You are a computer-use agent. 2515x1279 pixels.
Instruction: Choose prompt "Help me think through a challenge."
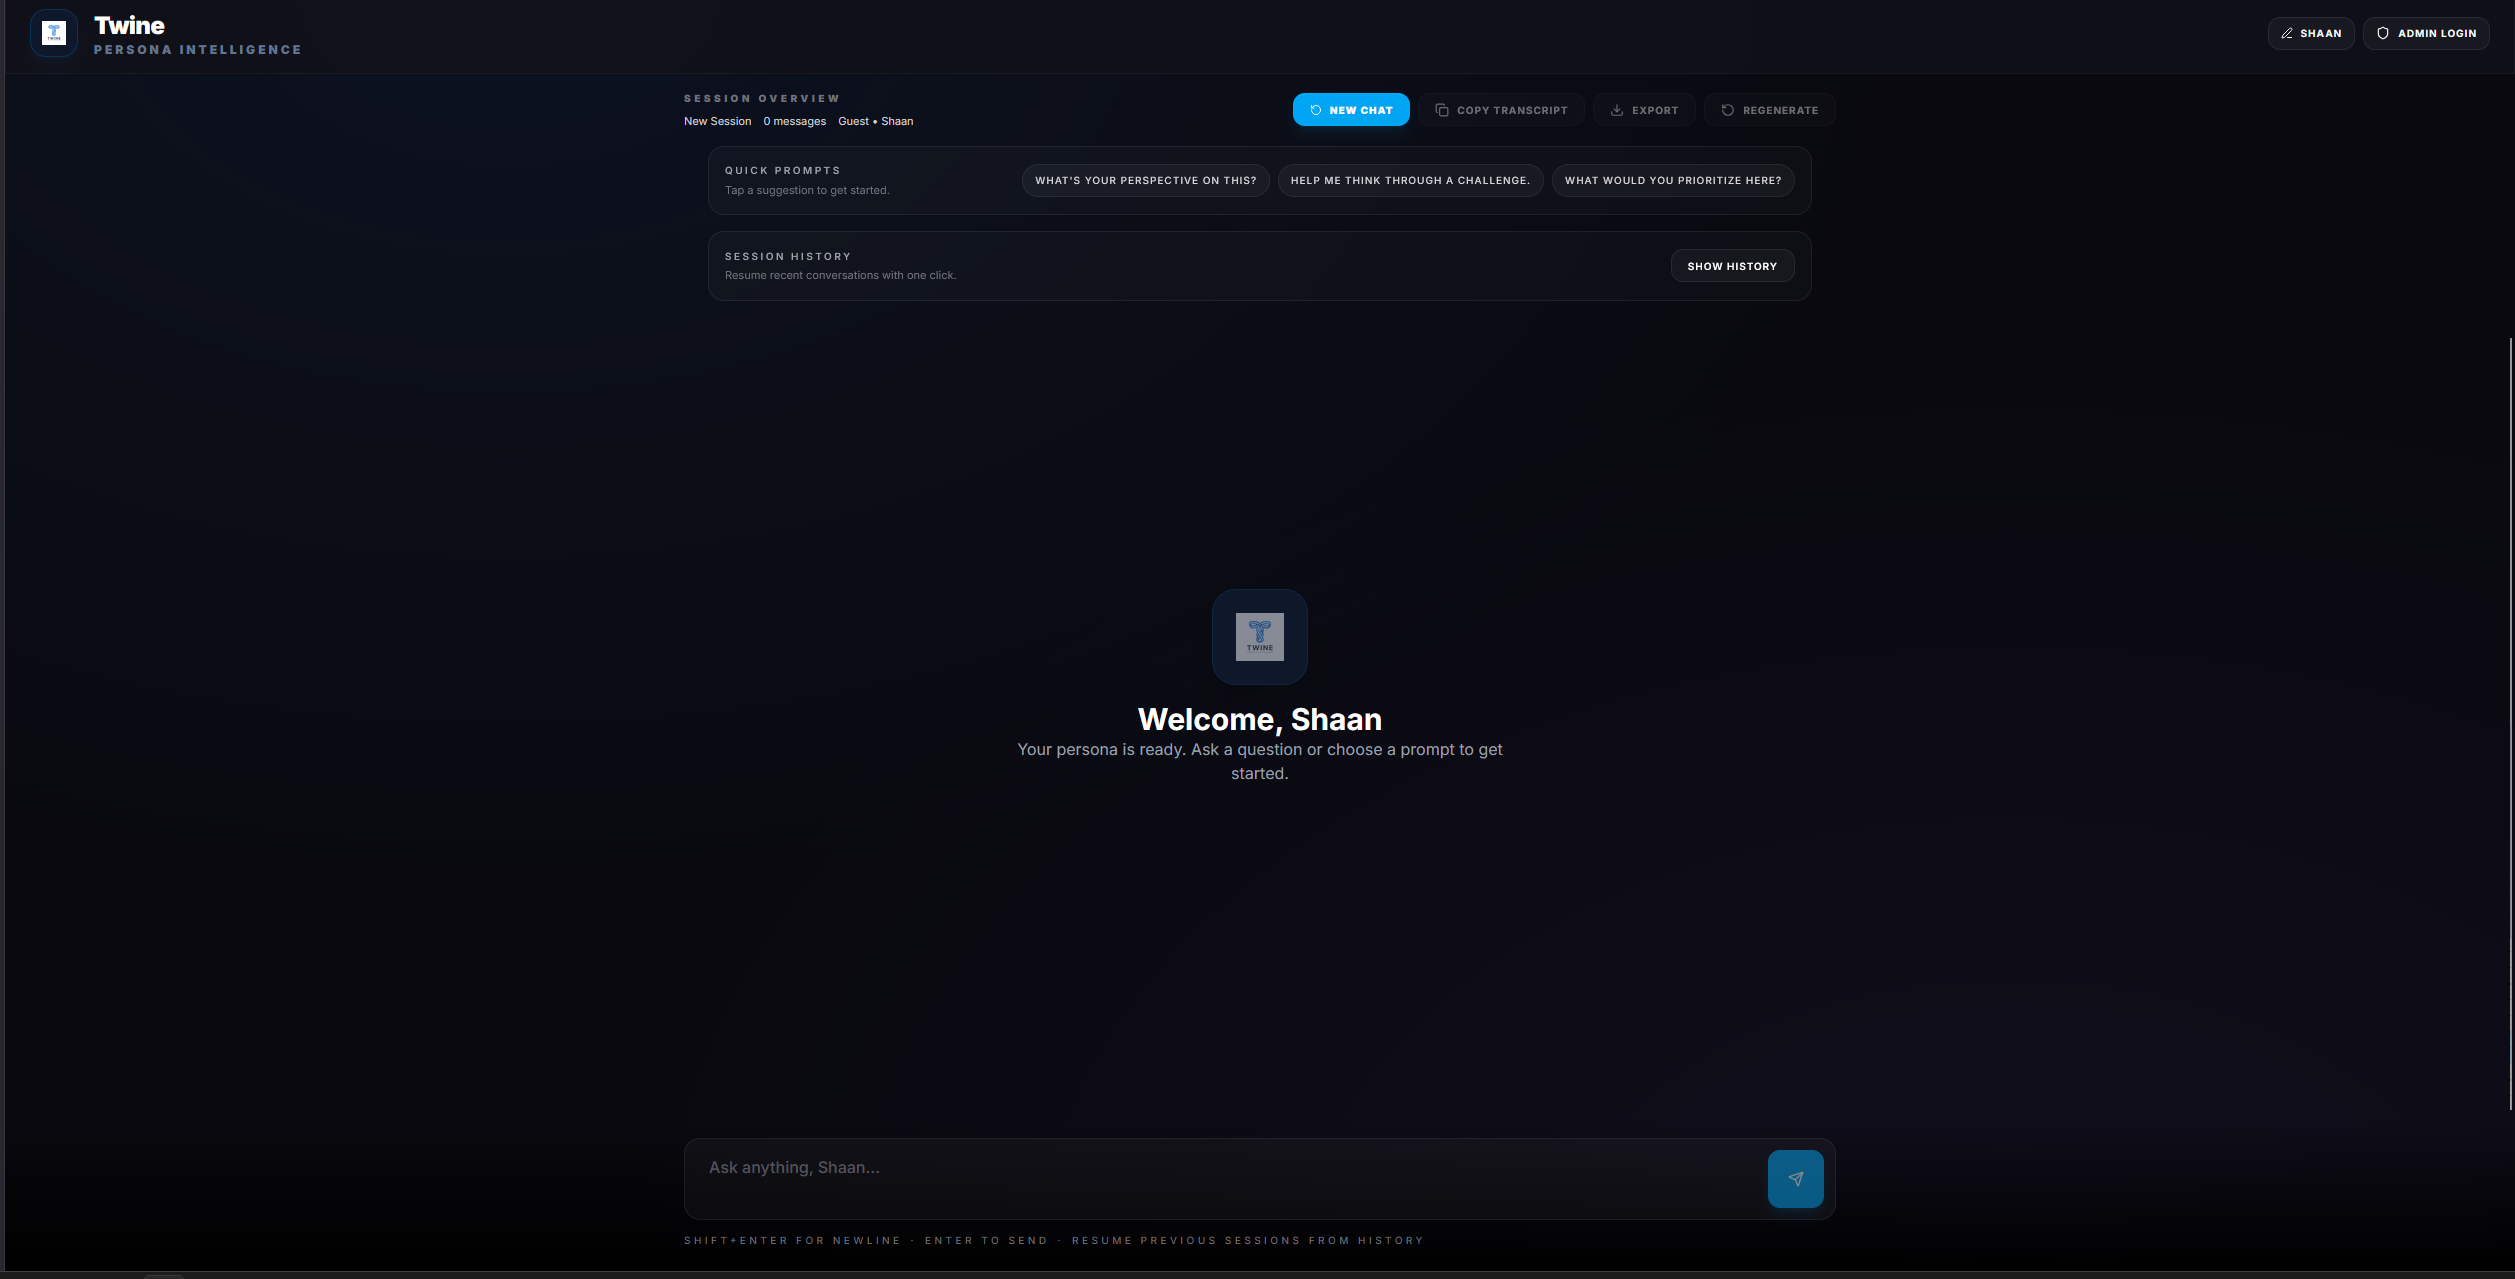click(1410, 180)
